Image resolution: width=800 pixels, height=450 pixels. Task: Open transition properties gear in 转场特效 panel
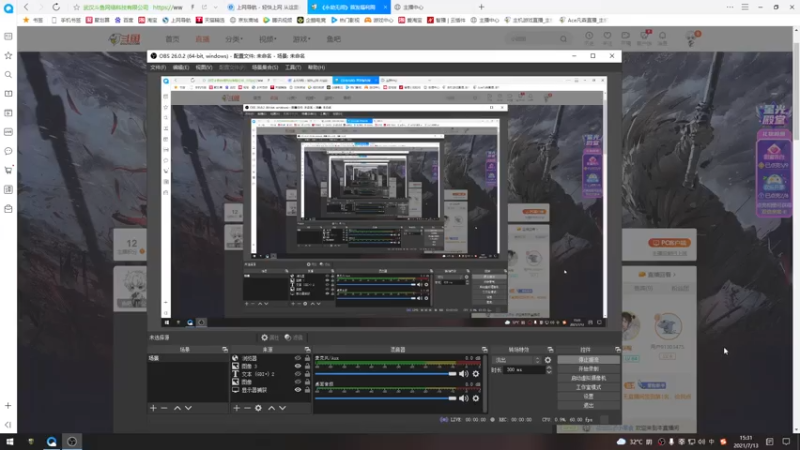548,360
